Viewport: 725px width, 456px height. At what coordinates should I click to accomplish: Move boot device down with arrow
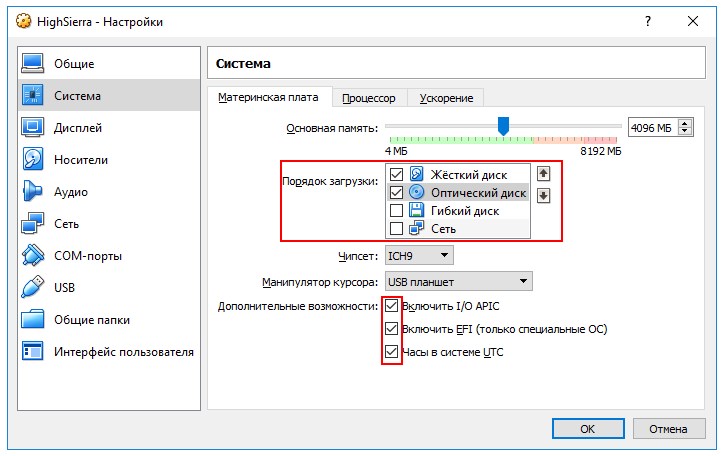coord(544,195)
